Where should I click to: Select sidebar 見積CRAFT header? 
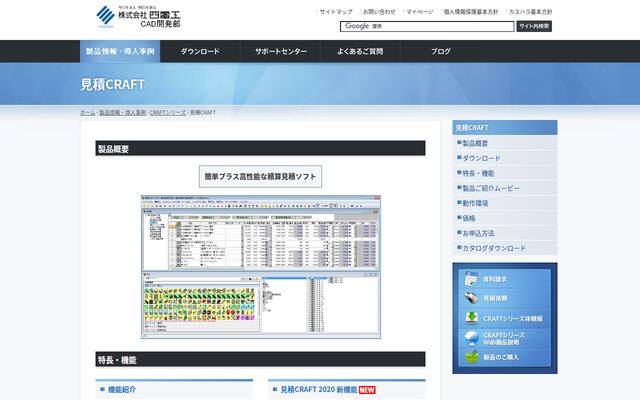(504, 127)
